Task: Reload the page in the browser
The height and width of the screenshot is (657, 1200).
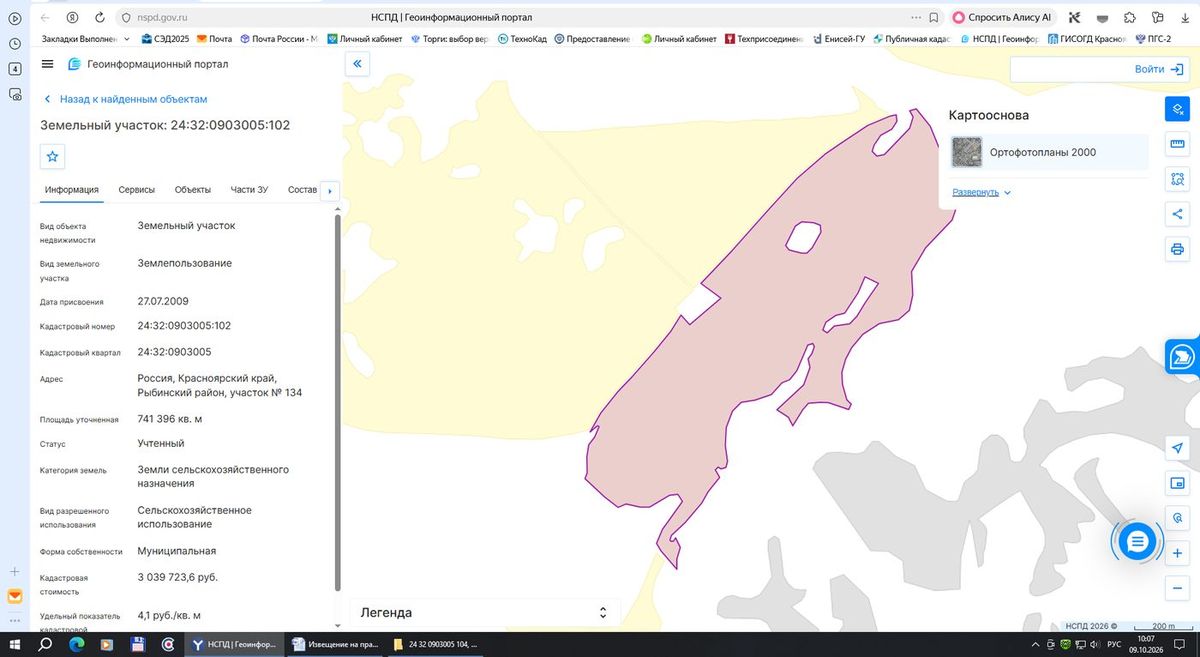Action: (x=100, y=17)
